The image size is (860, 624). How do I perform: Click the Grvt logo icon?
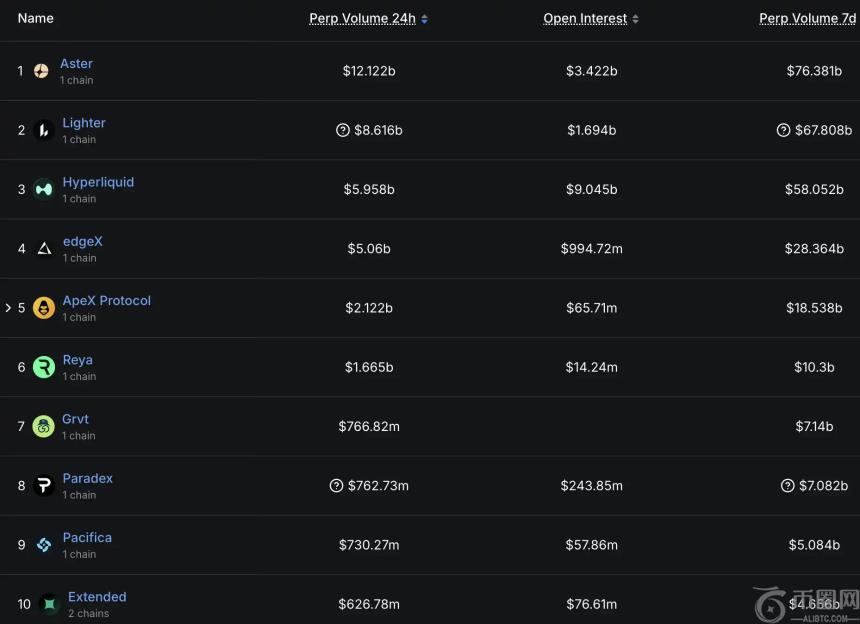click(x=43, y=426)
